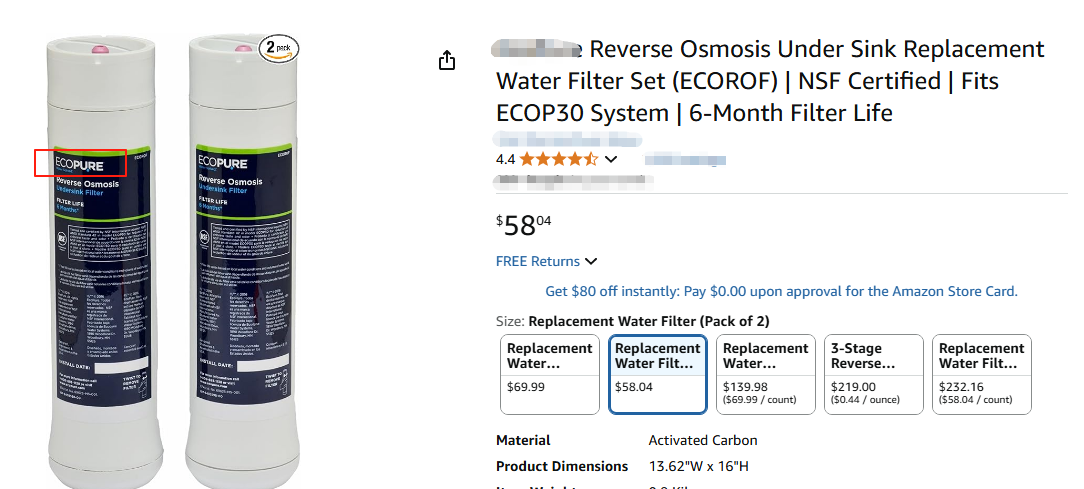Select the $58.04 Pack of 2 option
The width and height of the screenshot is (1084, 489).
click(x=658, y=374)
